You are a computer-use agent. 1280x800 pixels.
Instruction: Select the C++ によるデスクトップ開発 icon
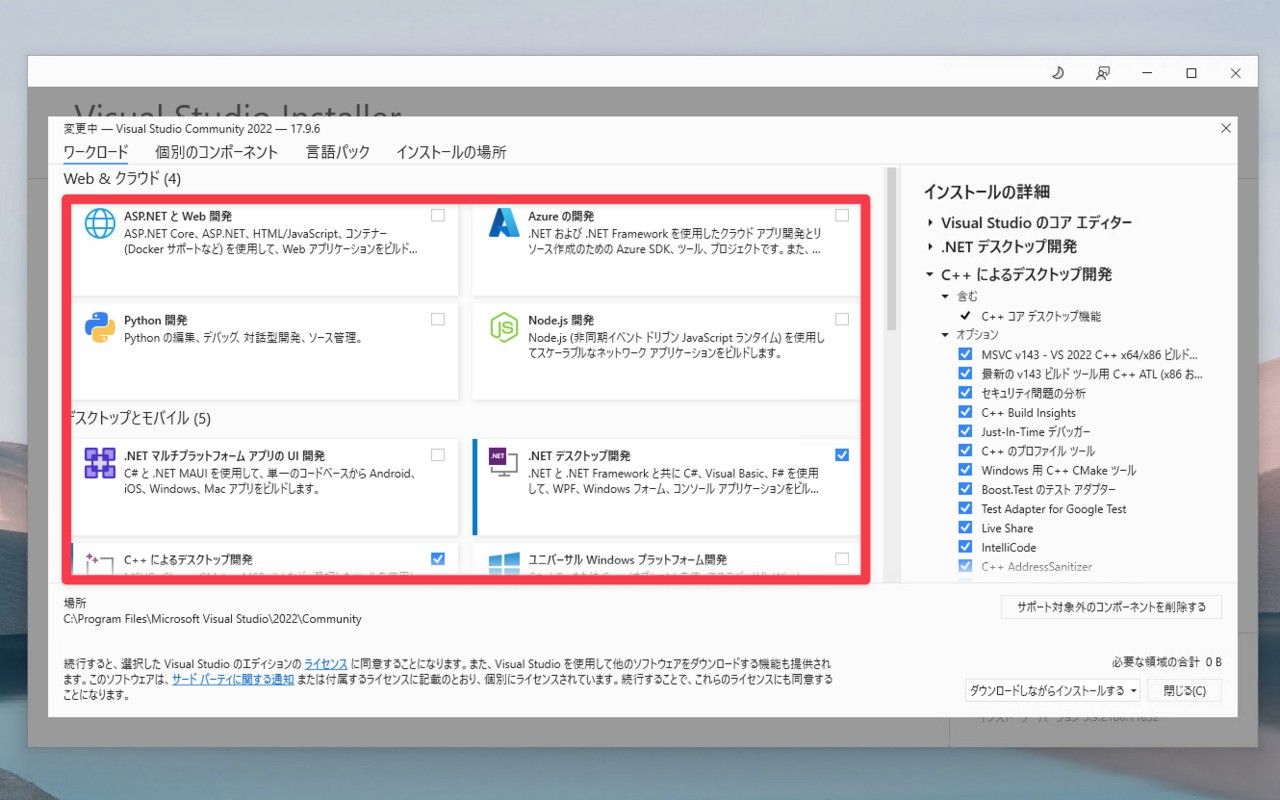99,565
